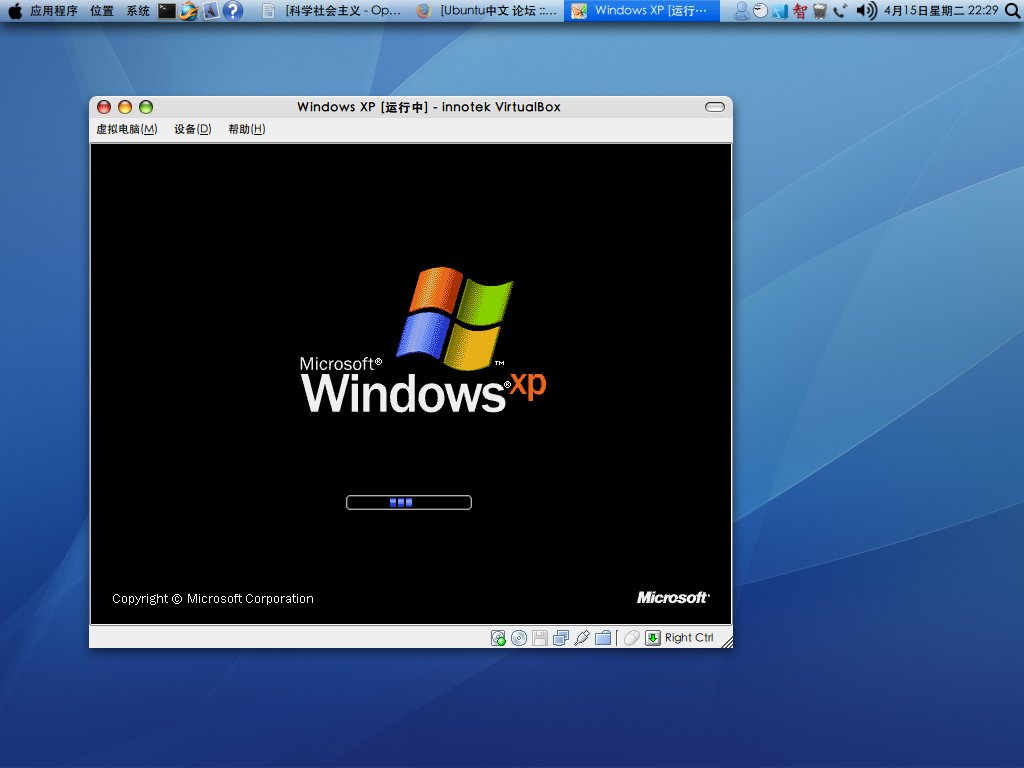
Task: Open the Apple logo main menu
Action: click(15, 11)
